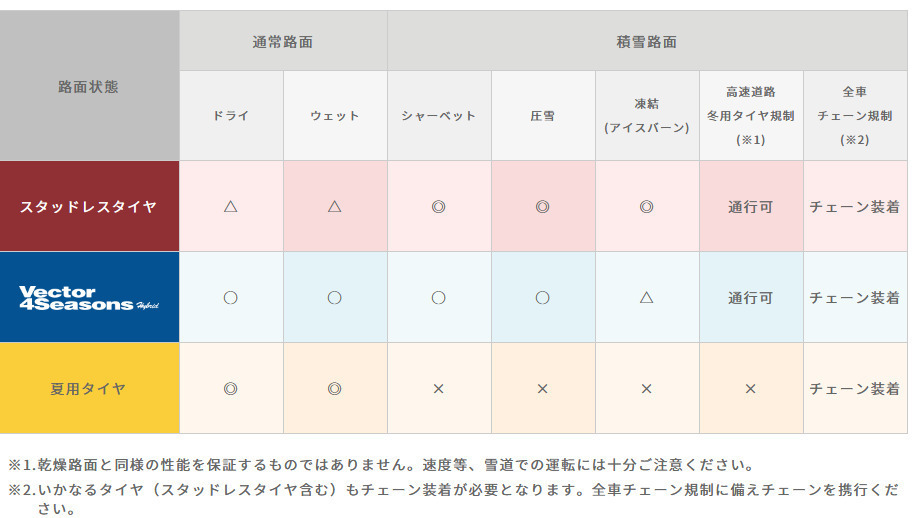Click the スタッドレスタイヤ row label
Image resolution: width=916 pixels, height=518 pixels.
click(89, 207)
